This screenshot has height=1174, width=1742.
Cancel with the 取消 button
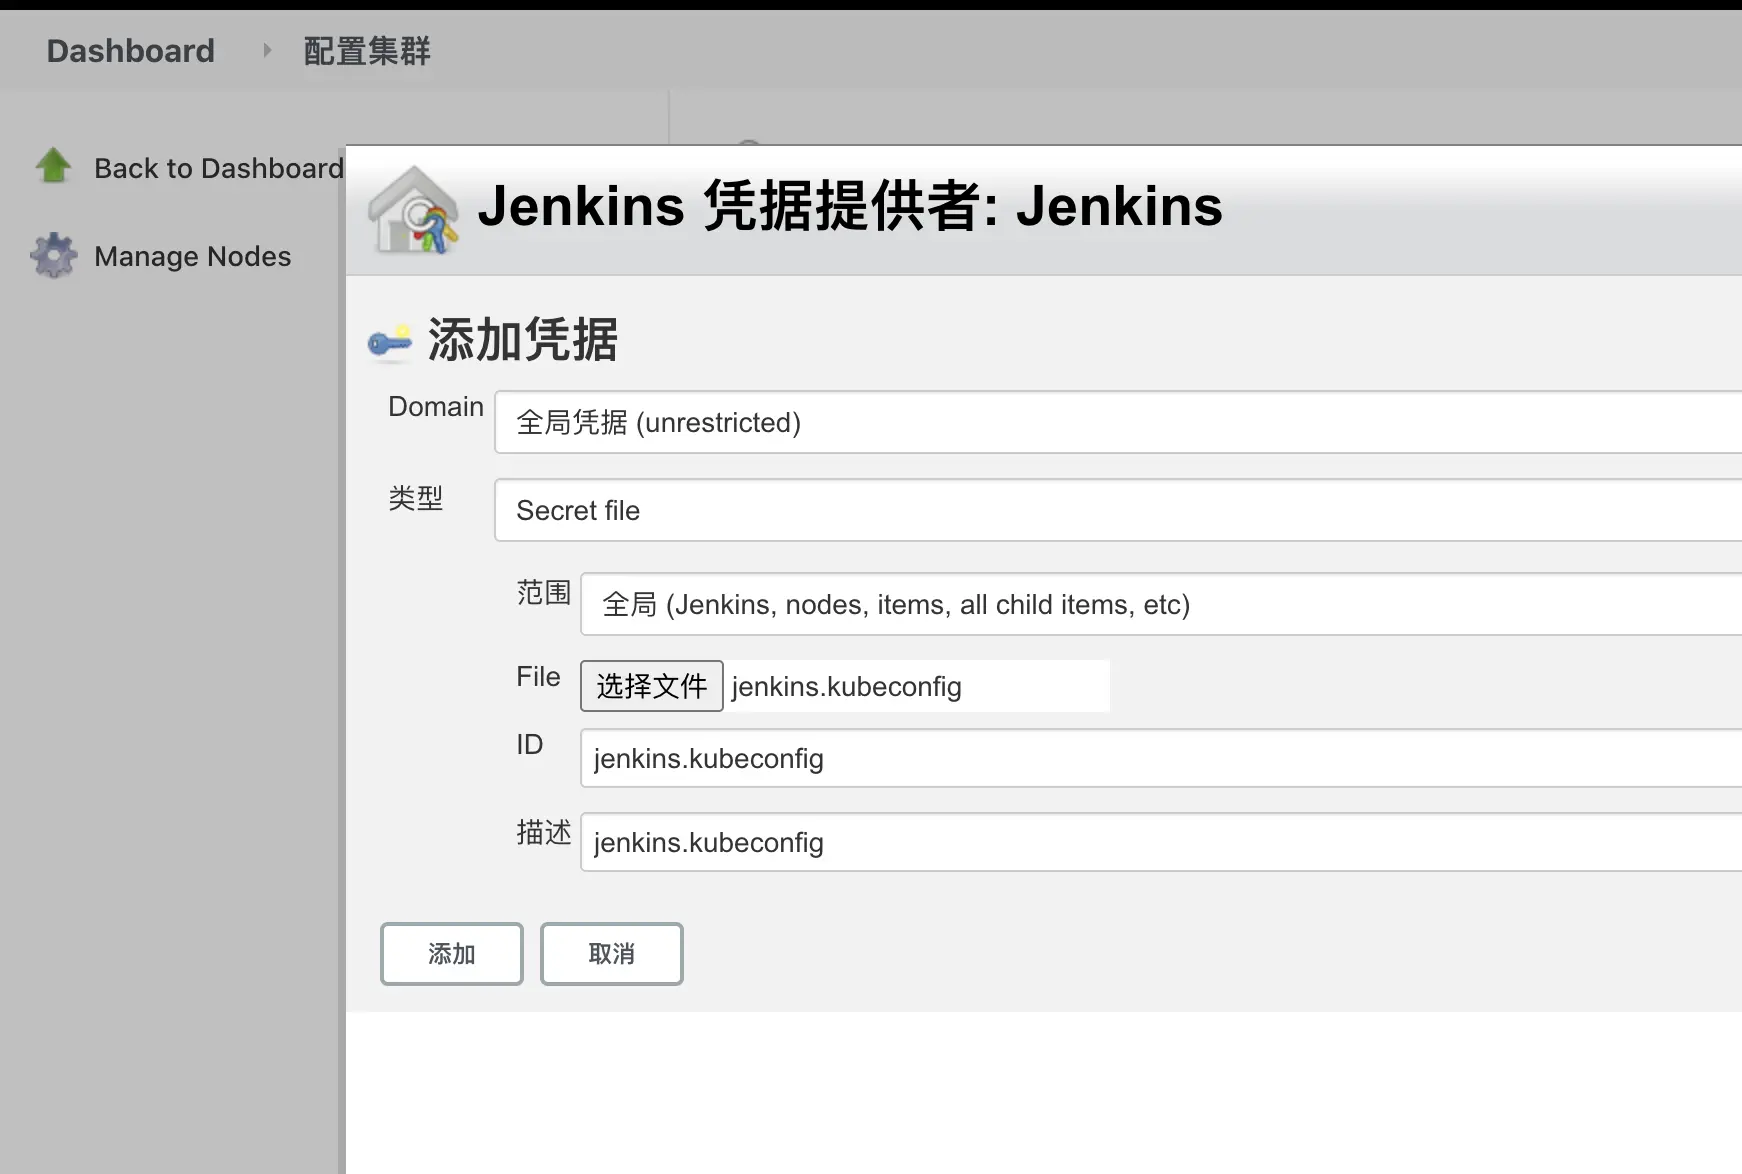pos(612,954)
